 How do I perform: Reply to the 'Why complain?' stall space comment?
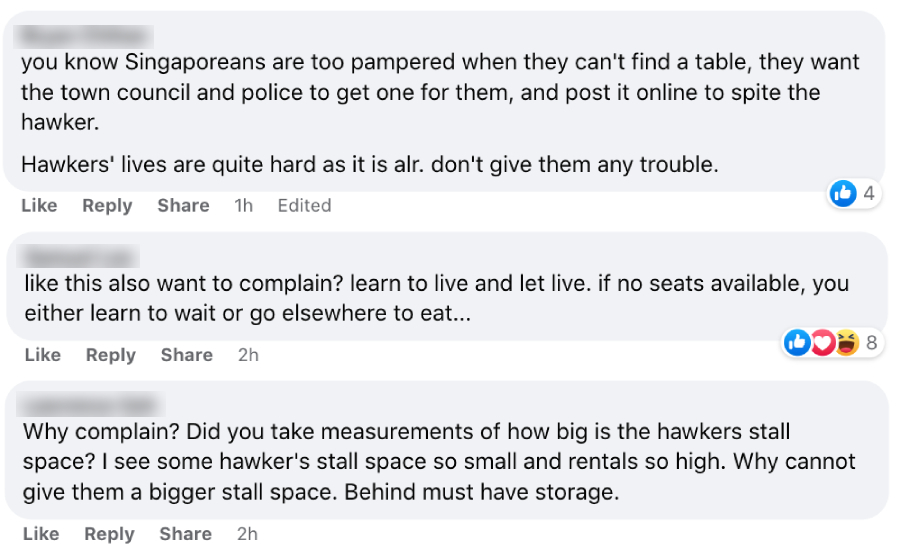110,534
